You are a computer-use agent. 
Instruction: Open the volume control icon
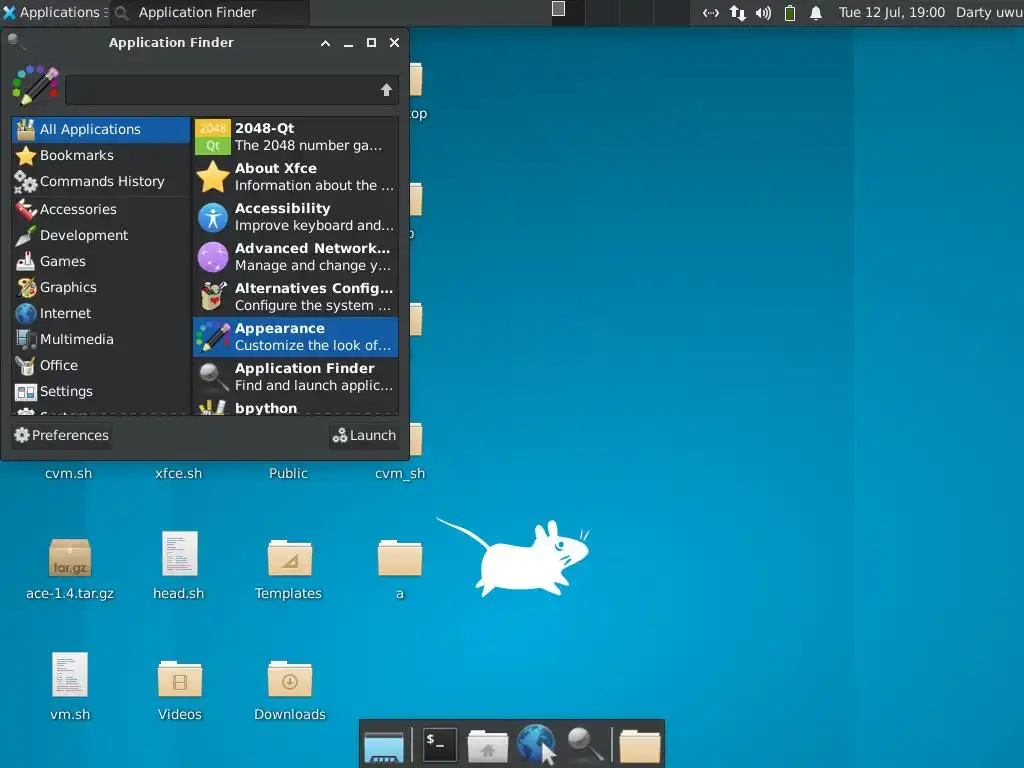[763, 13]
